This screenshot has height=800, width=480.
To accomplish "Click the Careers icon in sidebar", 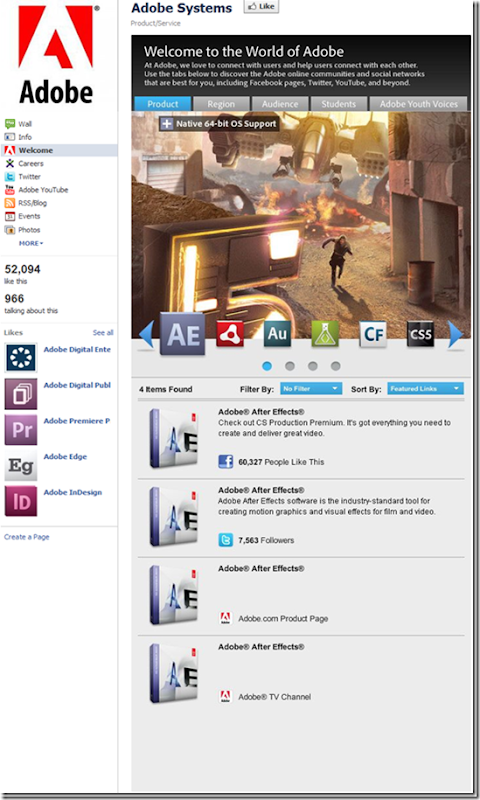I will 10,163.
